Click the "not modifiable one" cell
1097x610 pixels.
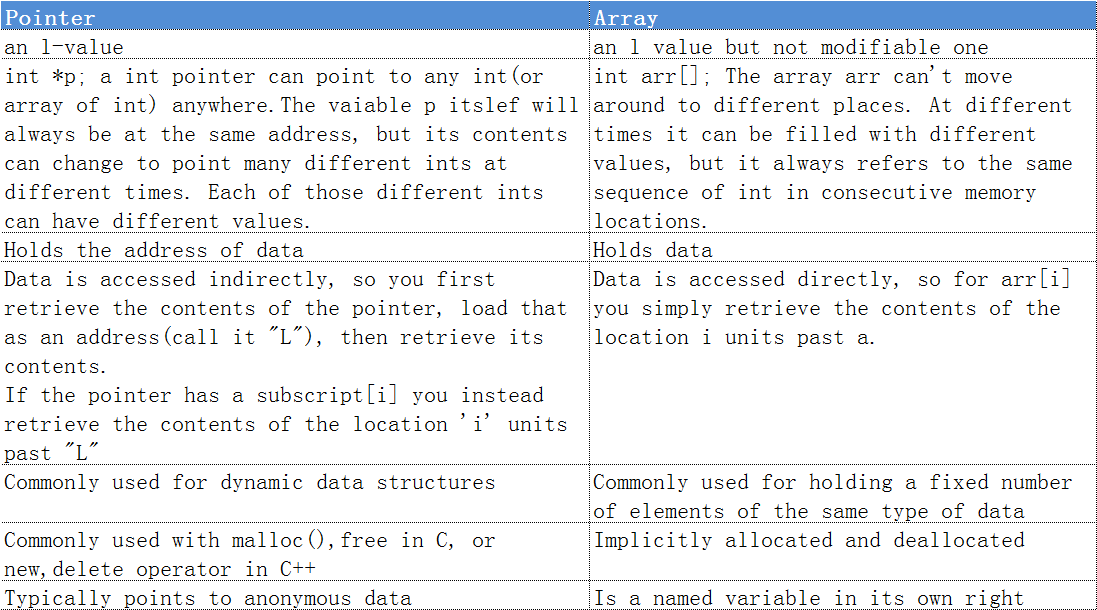[843, 47]
